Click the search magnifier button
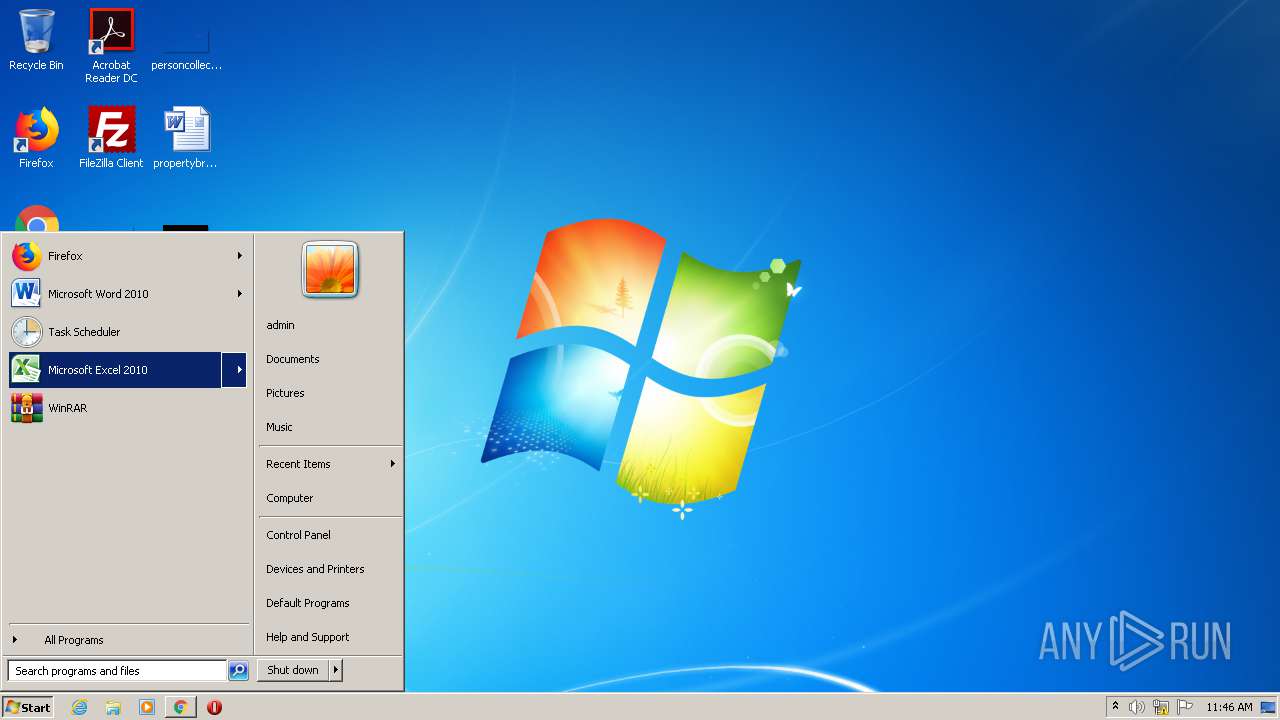 click(238, 671)
